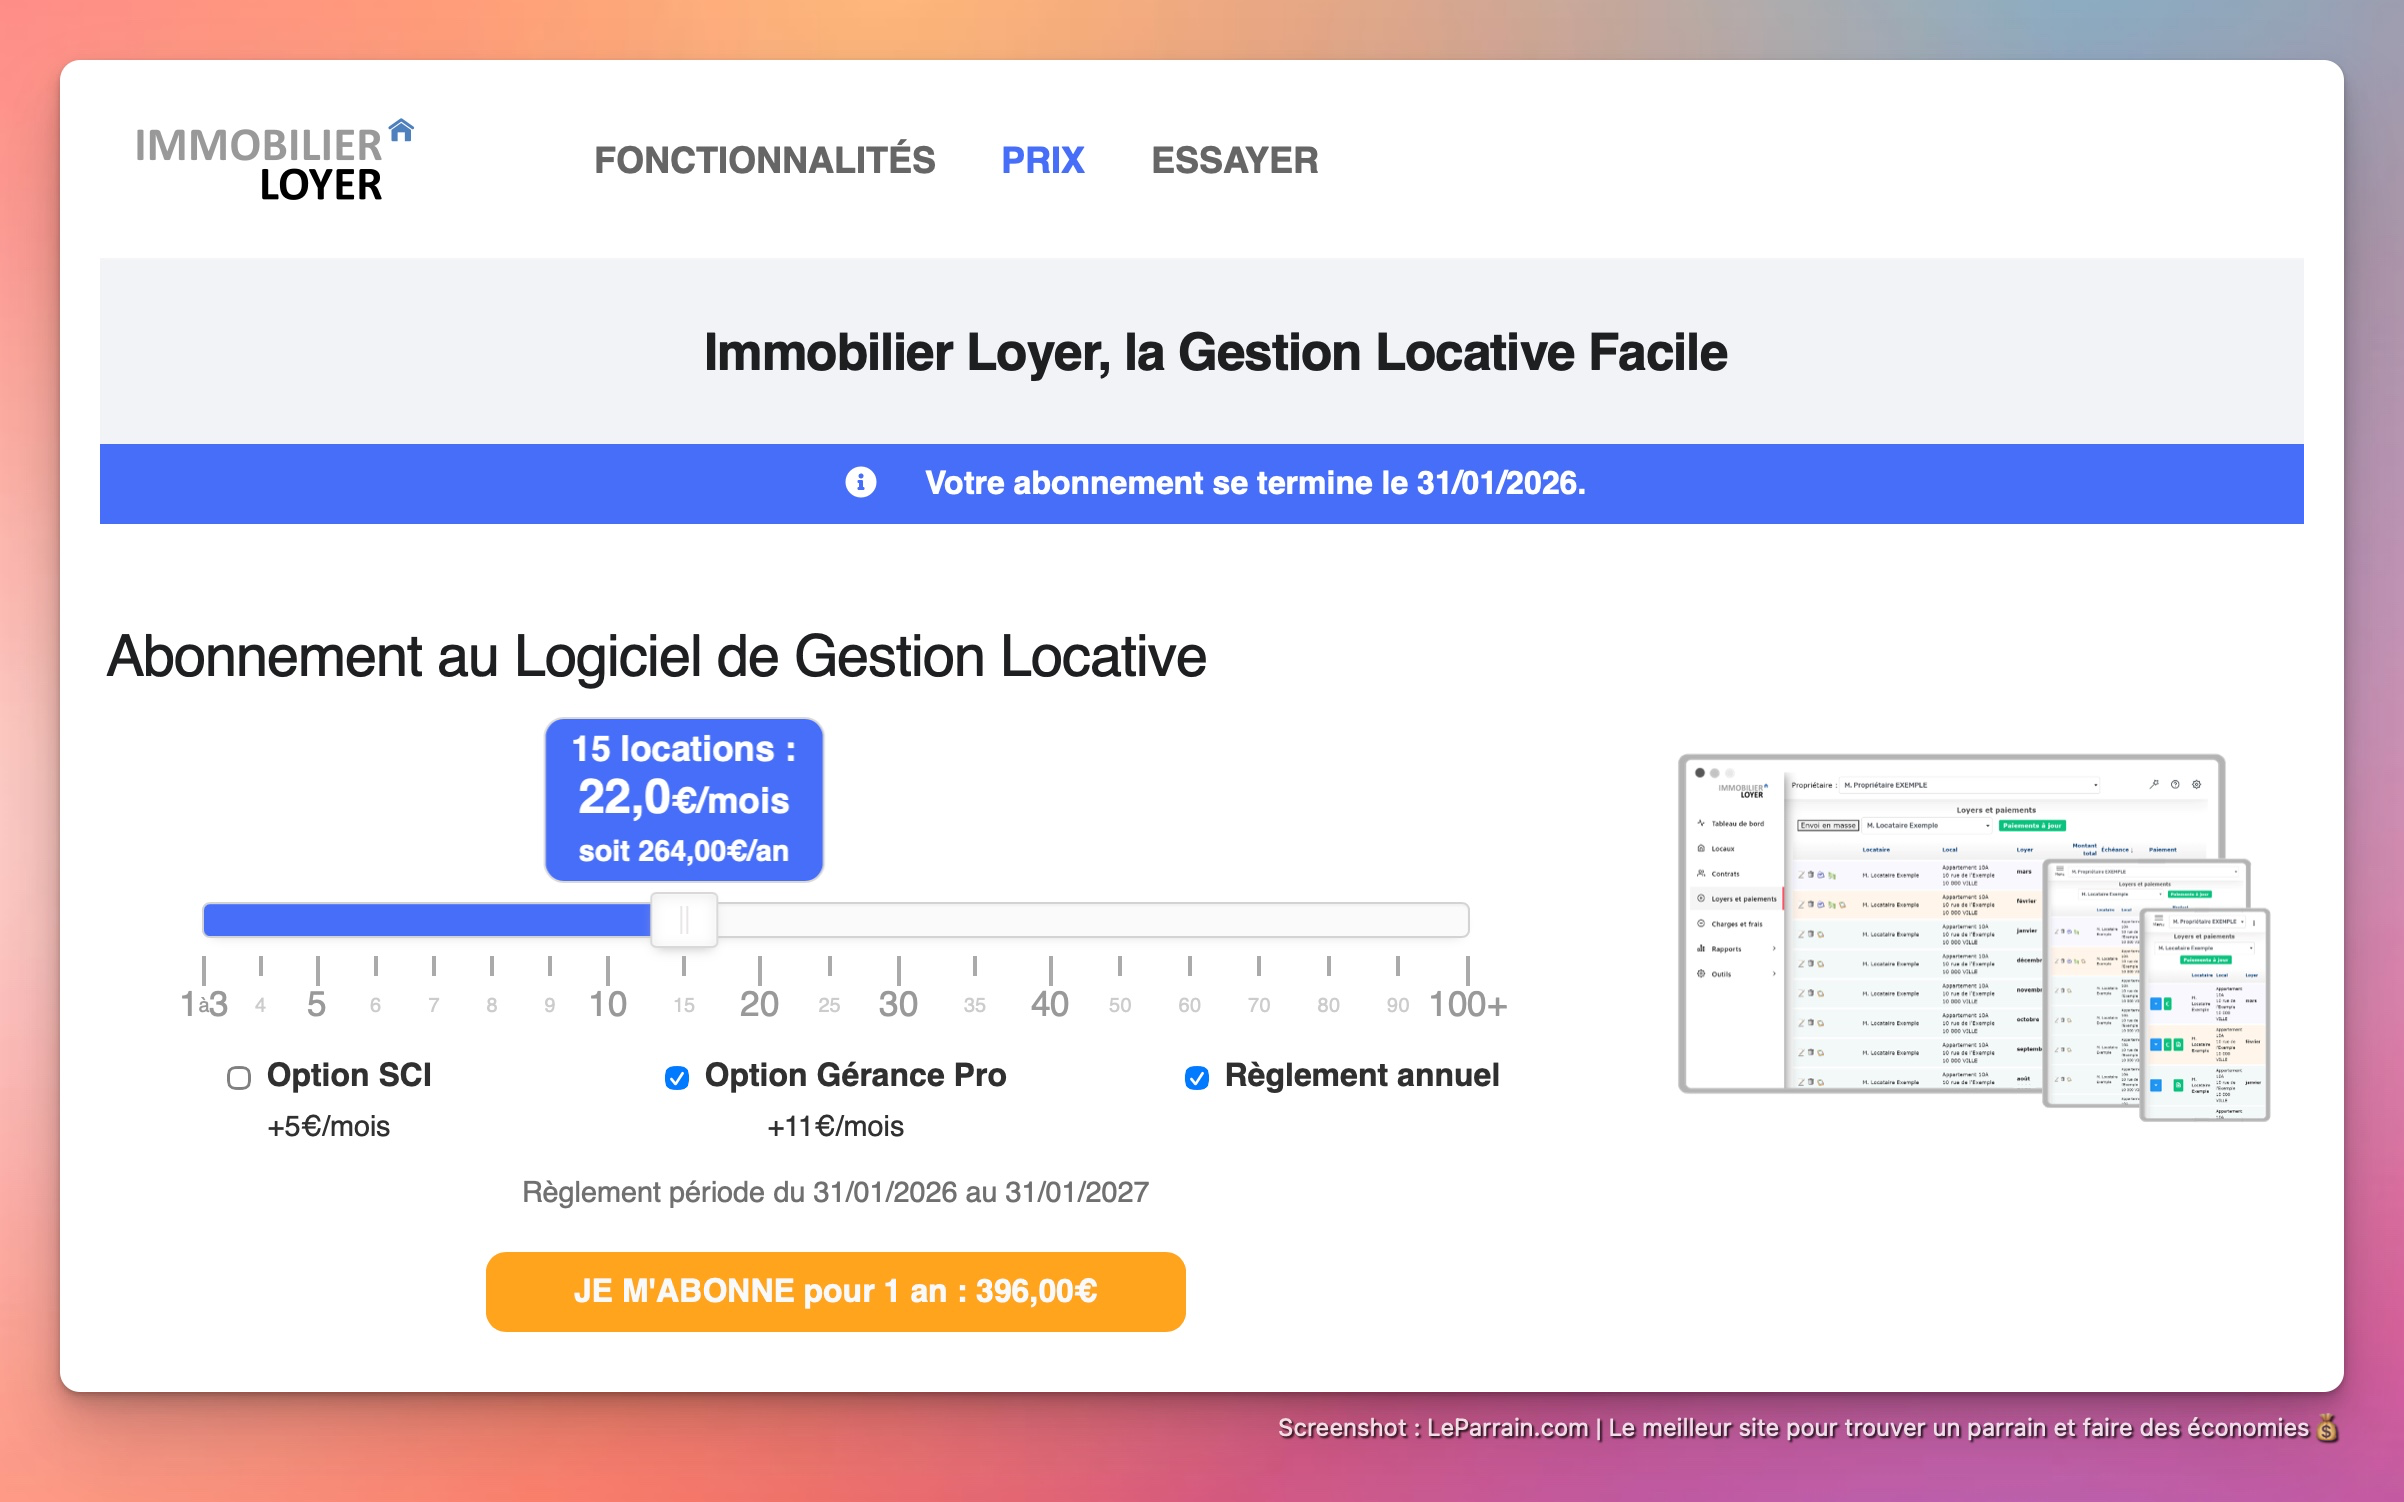Click the orange JE M'ABONNE subscribe button
The height and width of the screenshot is (1502, 2404).
point(835,1291)
